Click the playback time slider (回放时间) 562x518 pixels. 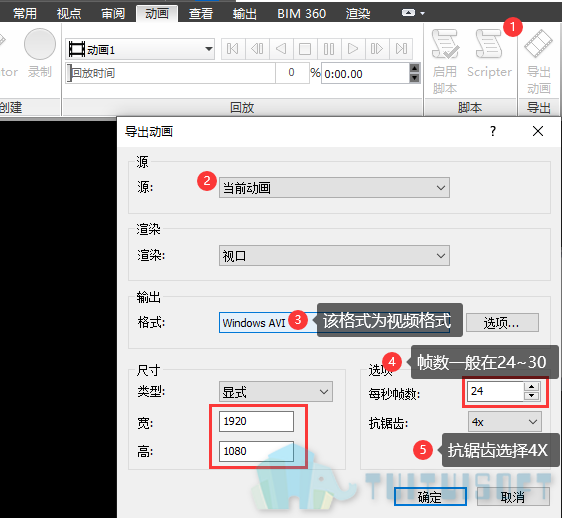171,73
